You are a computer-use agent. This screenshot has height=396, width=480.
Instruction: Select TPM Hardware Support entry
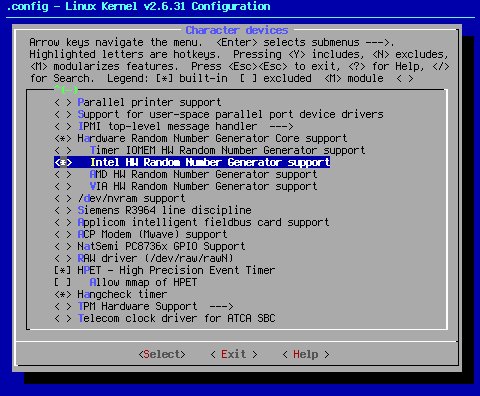tap(137, 306)
